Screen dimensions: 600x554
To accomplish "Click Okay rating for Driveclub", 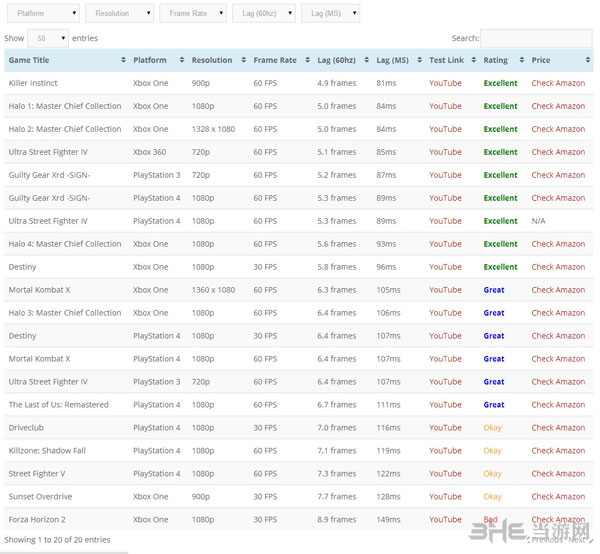I will pos(492,427).
